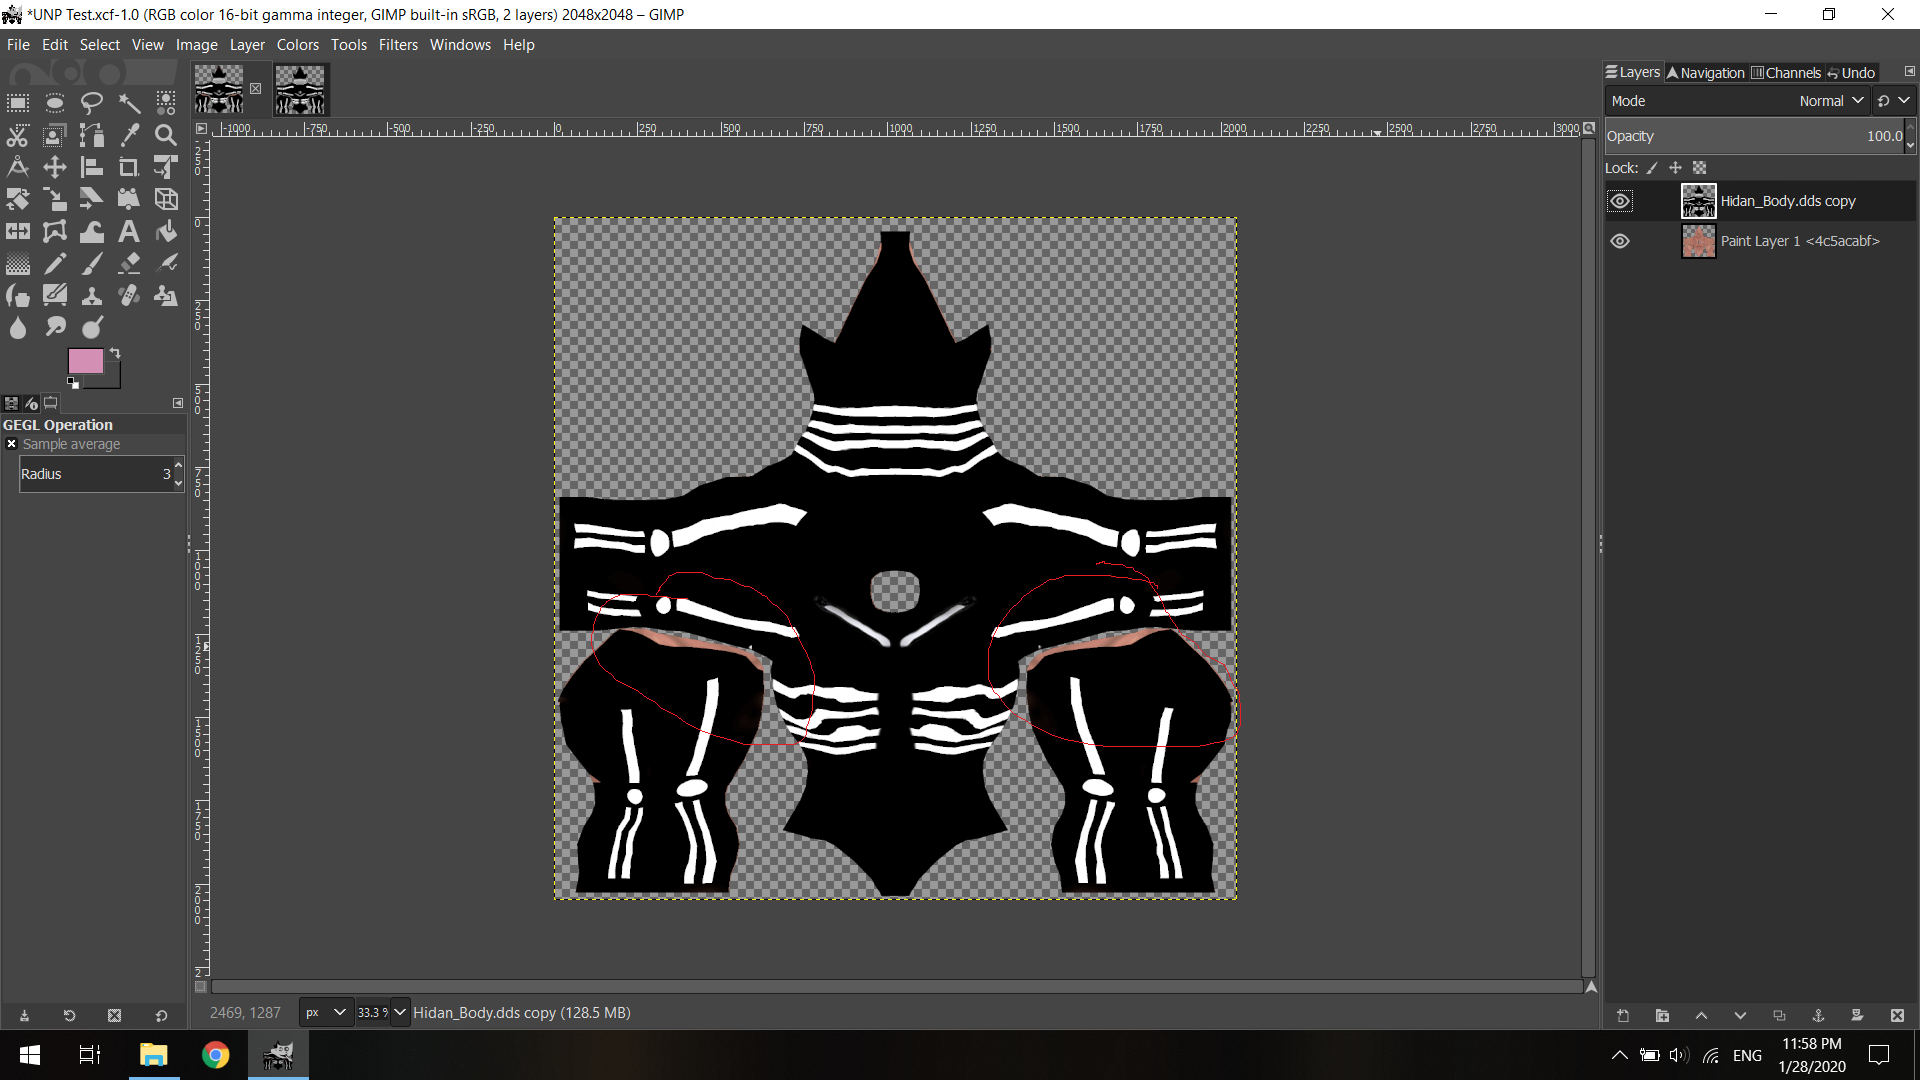Open Chrome from the taskbar
1920x1080 pixels.
click(x=215, y=1055)
